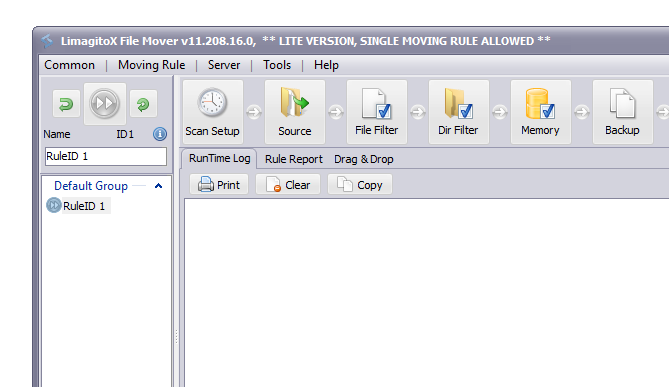The image size is (669, 387).
Task: Print the runtime log
Action: (x=219, y=185)
